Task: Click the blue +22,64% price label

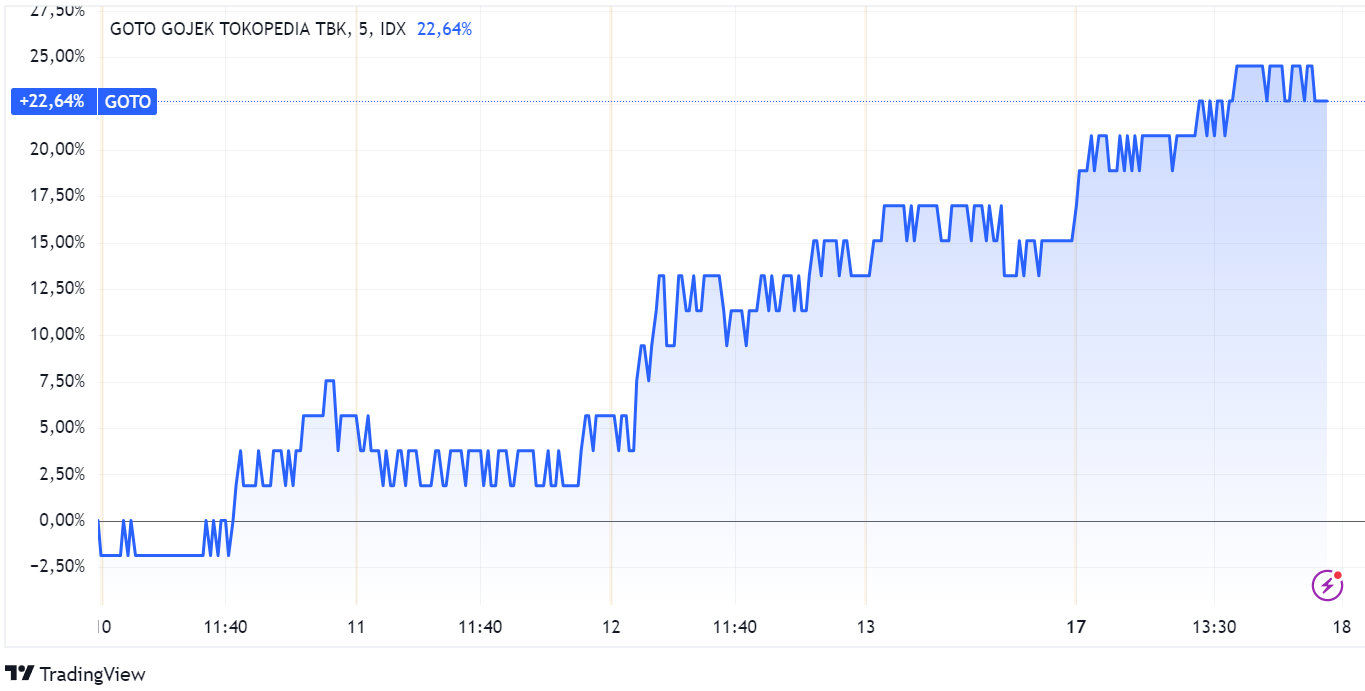Action: pos(53,101)
